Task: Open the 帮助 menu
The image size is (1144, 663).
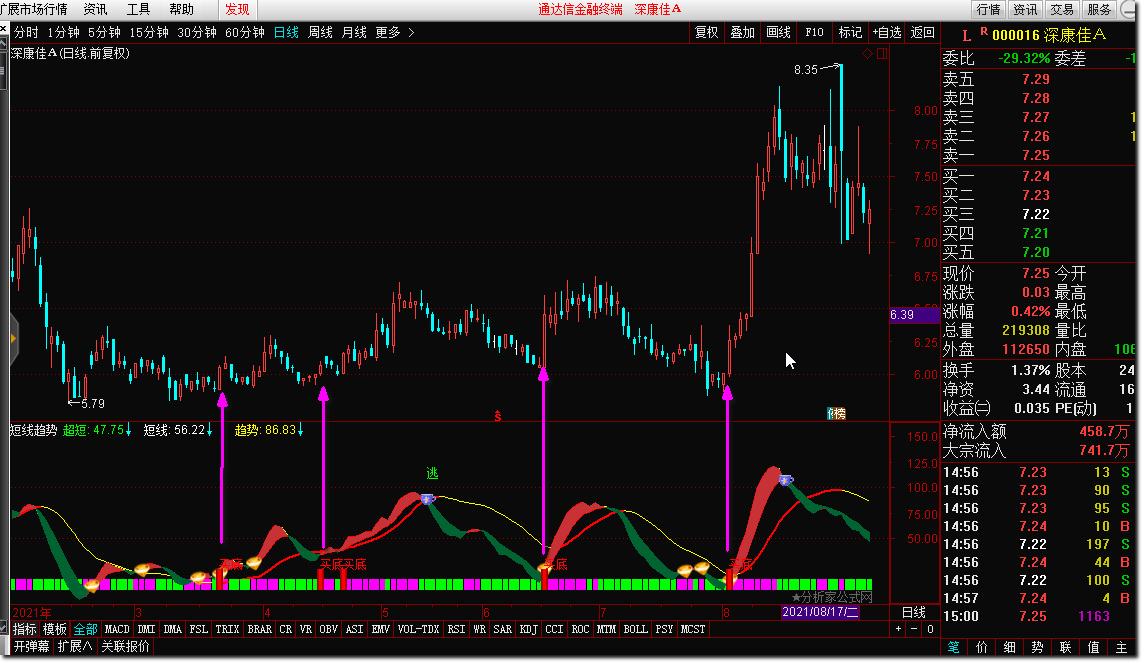Action: pyautogui.click(x=182, y=9)
